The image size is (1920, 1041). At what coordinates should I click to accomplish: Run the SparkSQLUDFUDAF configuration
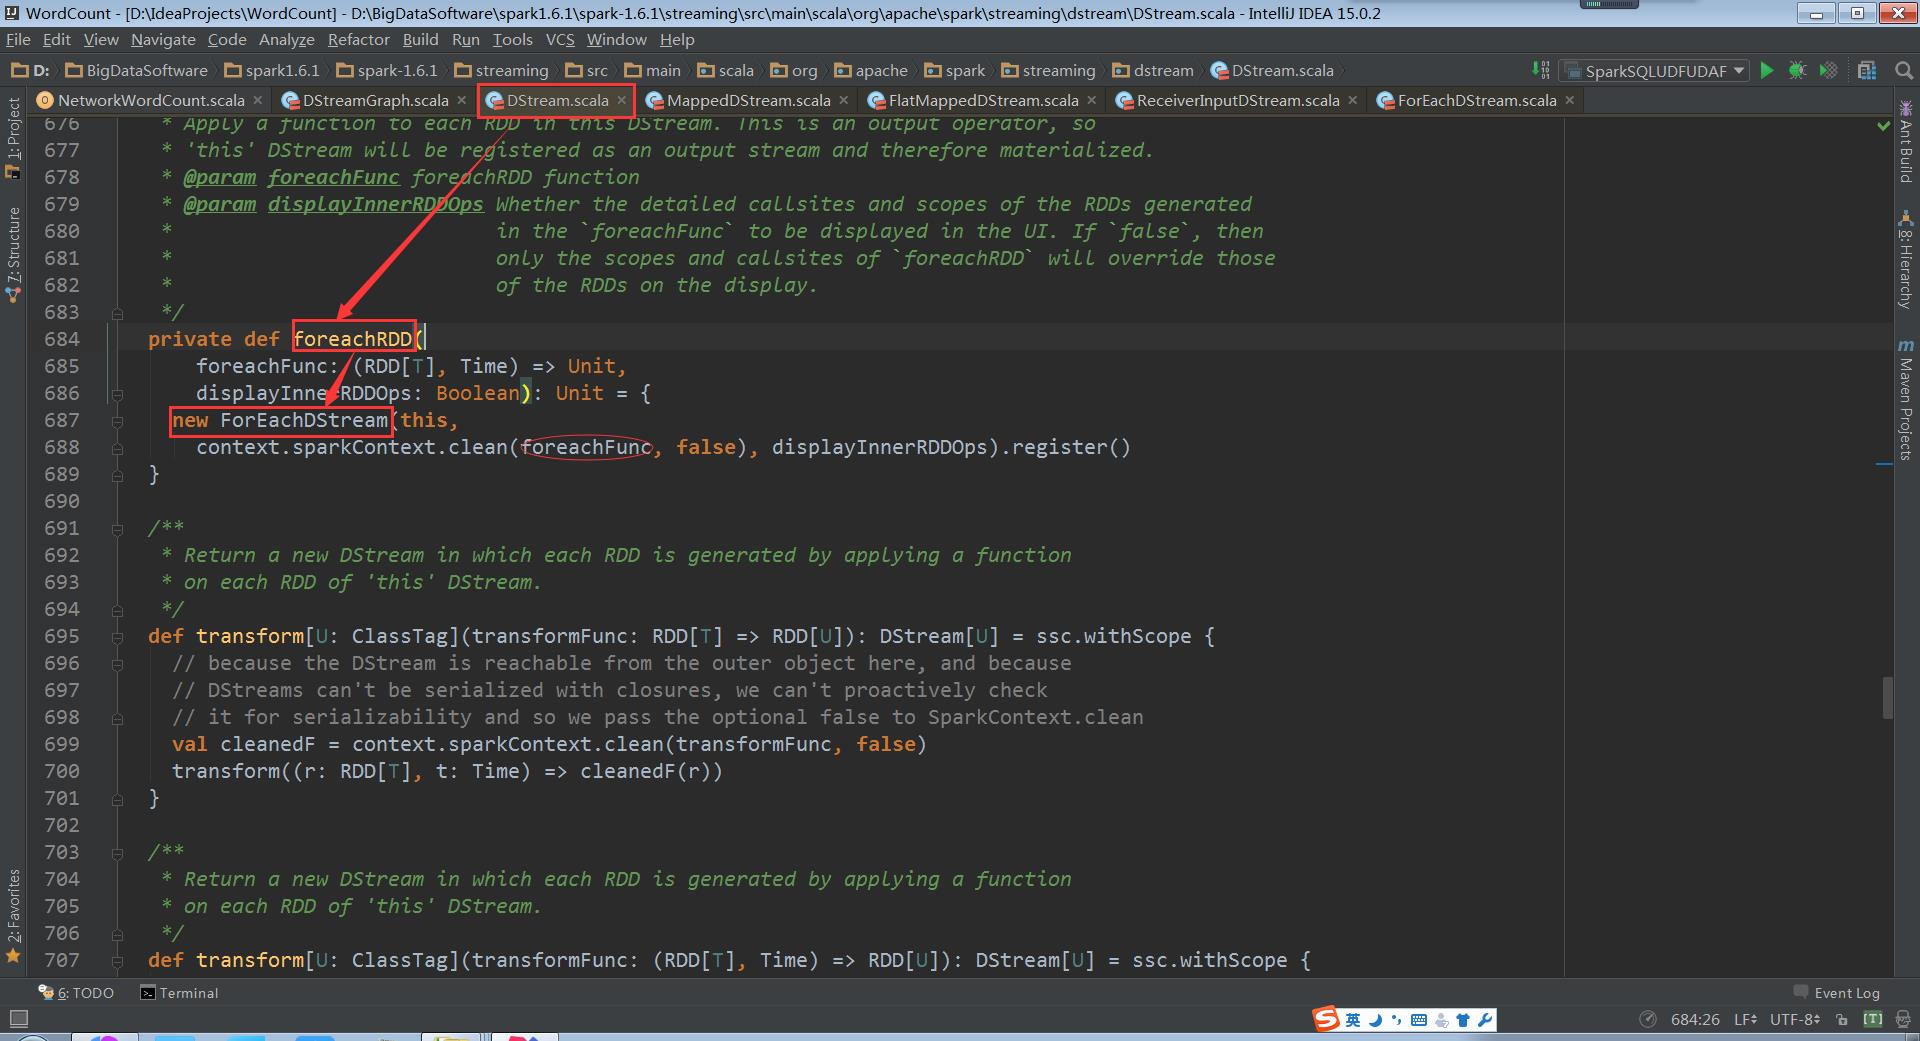click(1767, 70)
